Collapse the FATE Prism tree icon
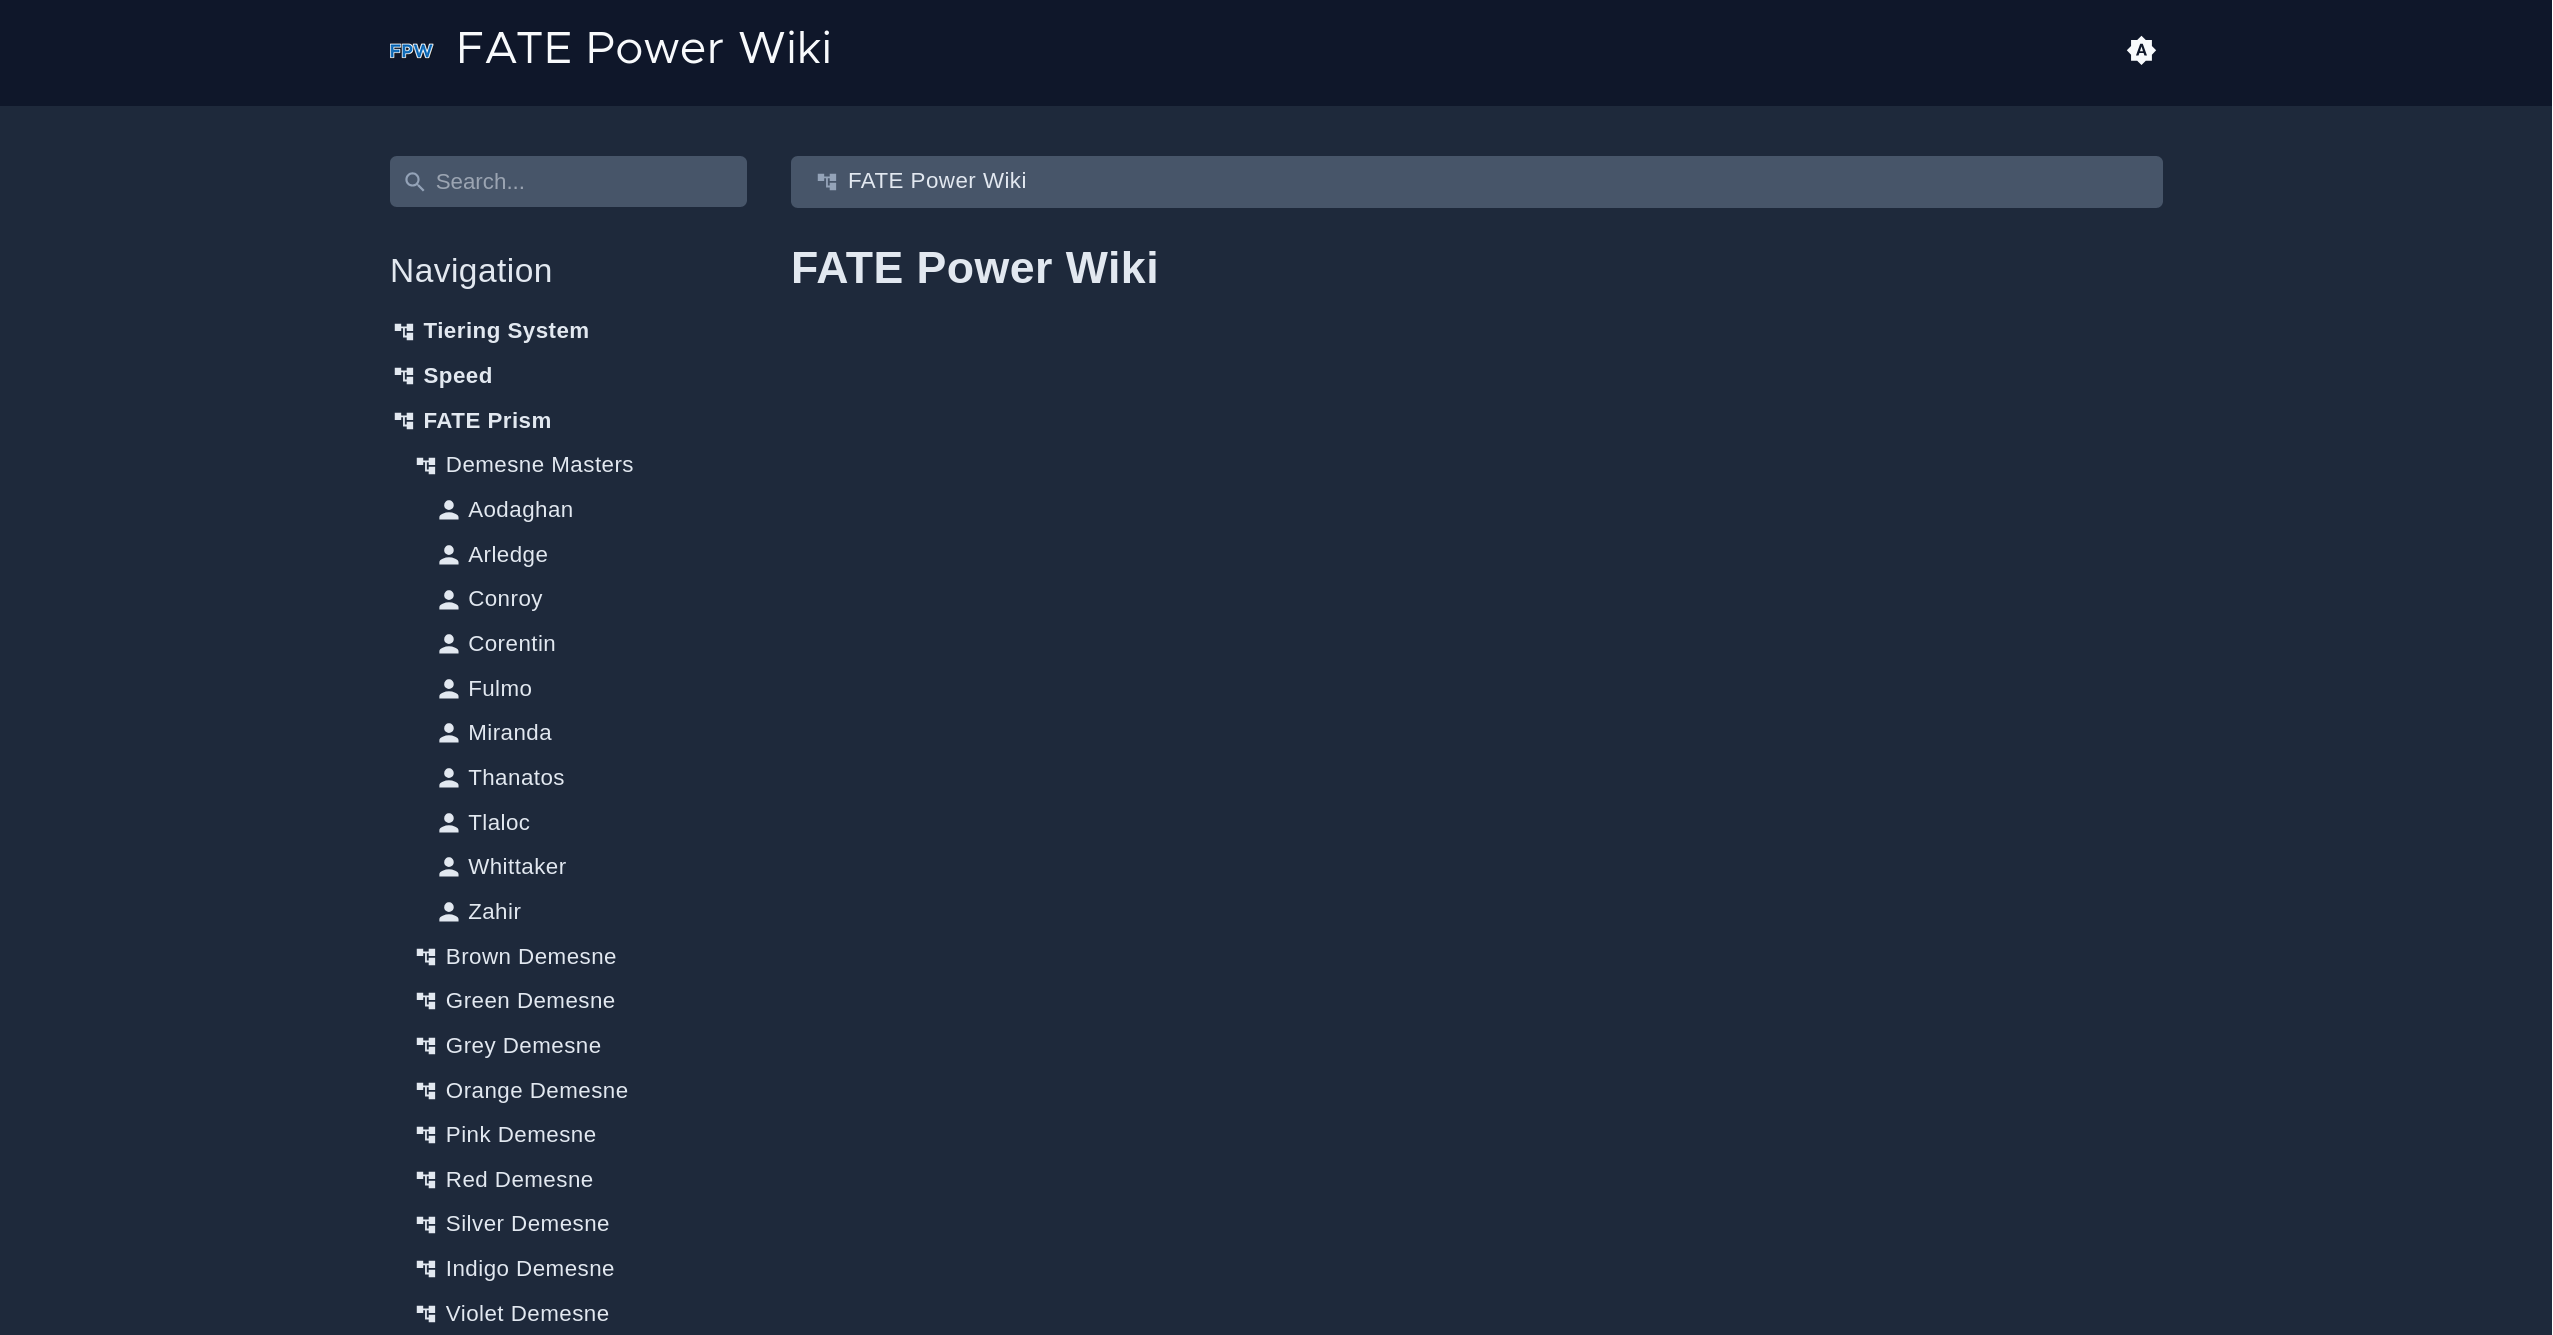Screen dimensions: 2553x1335 click(404, 421)
